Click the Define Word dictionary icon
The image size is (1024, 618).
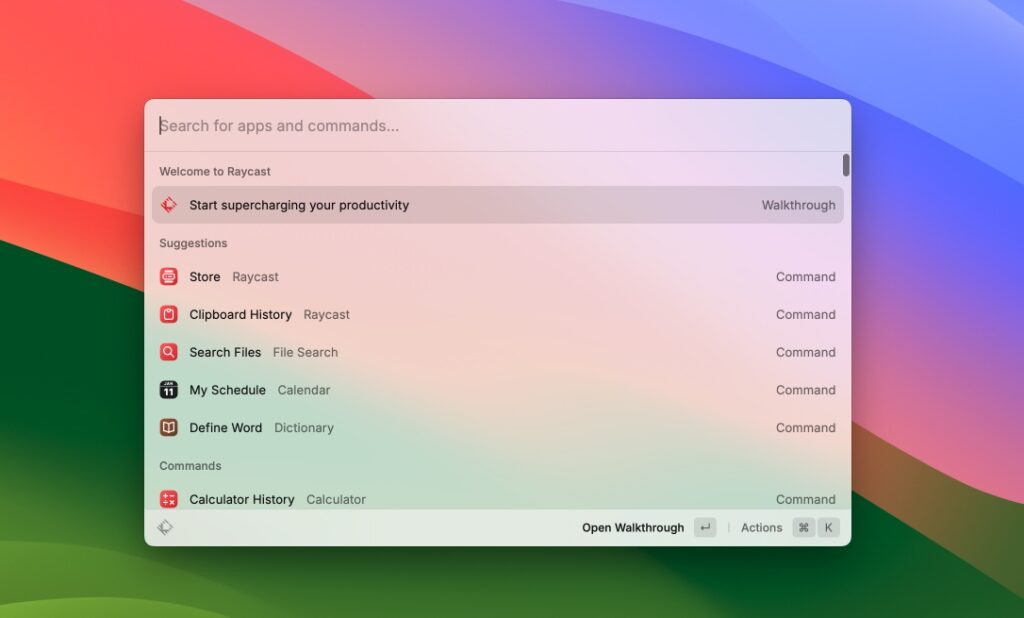pos(168,427)
